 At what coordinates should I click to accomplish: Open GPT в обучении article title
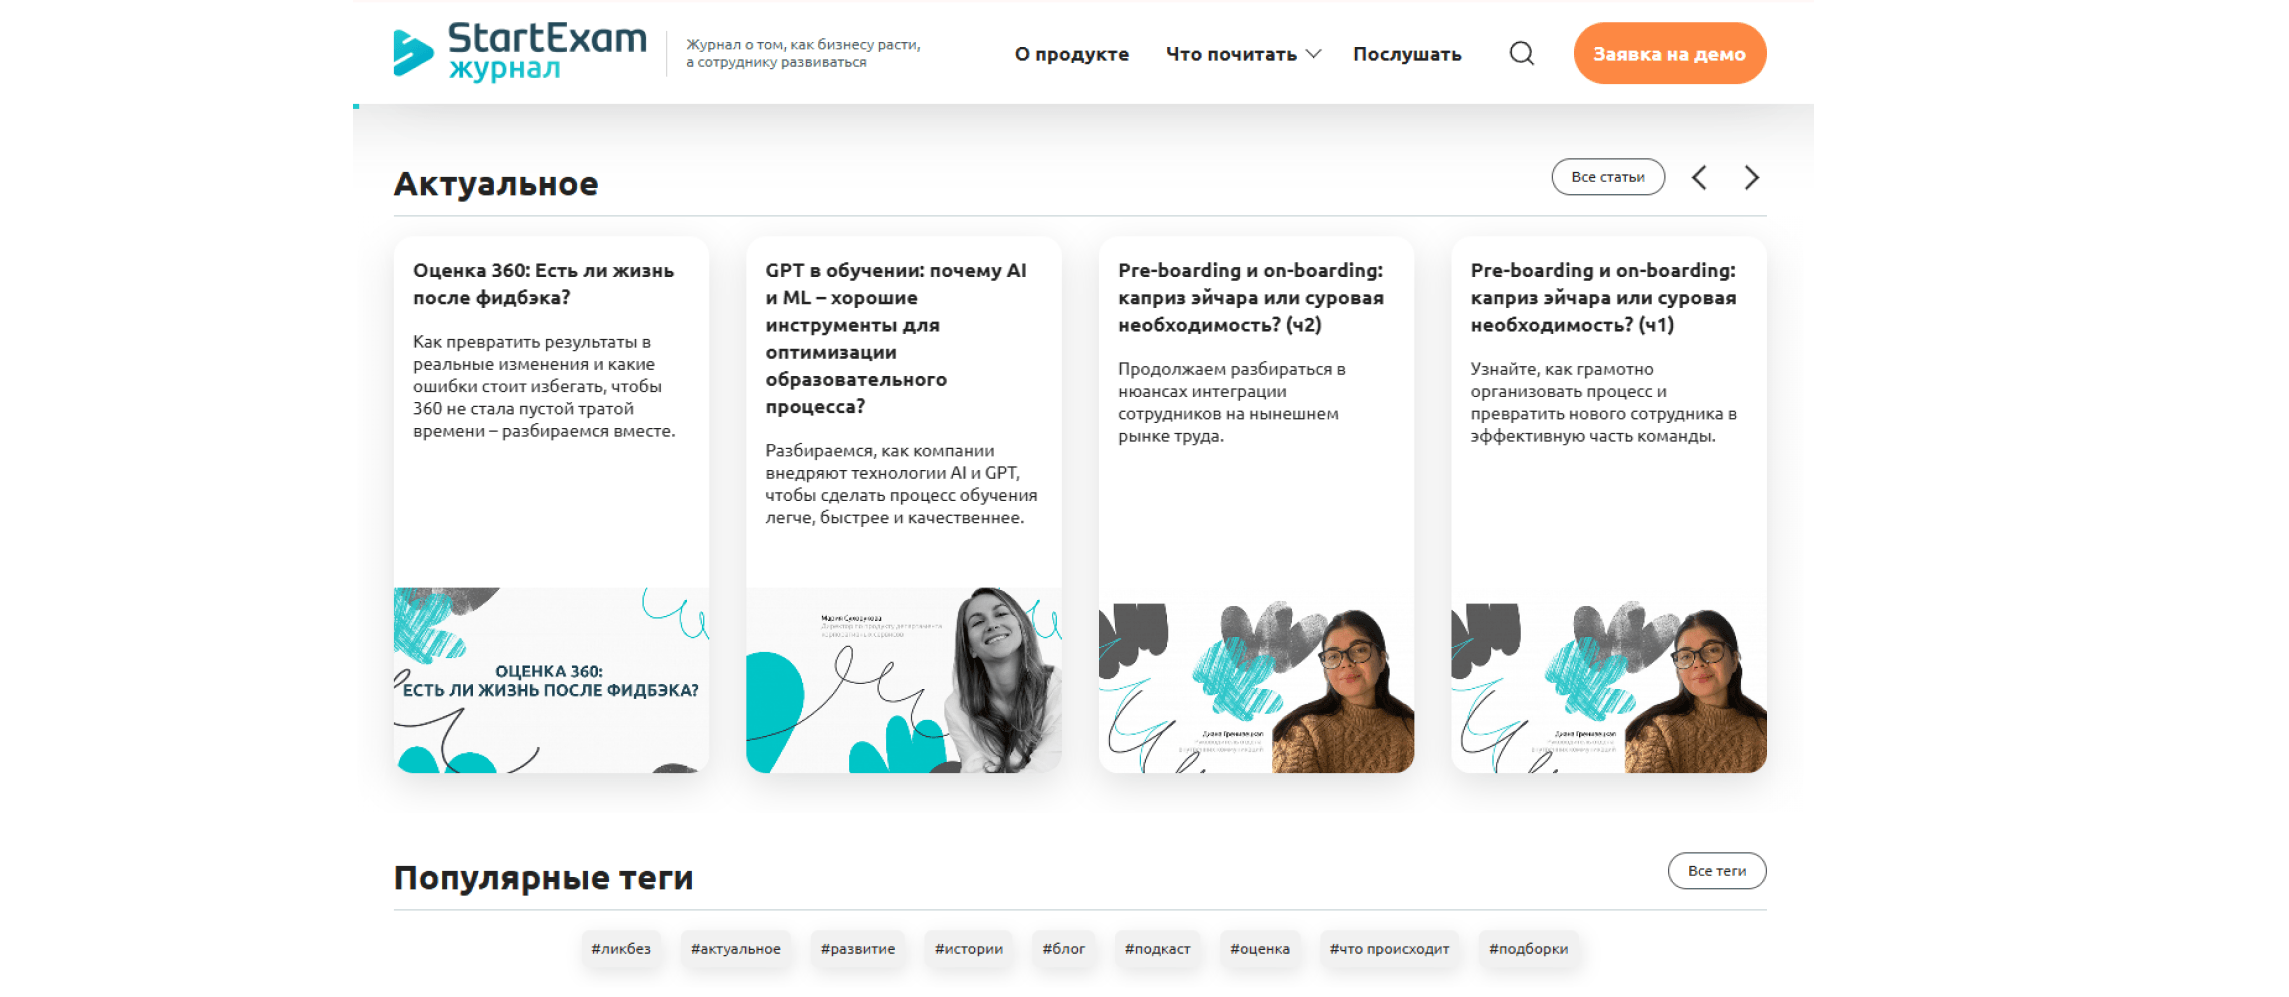coord(897,338)
